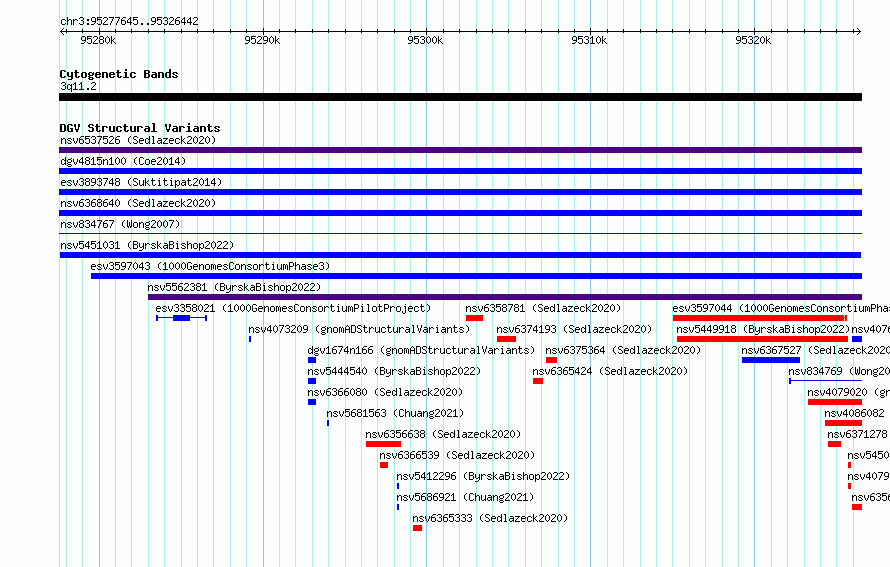The height and width of the screenshot is (567, 890).
Task: Click the esv3358021 variant glyph with whiskers
Action: pyautogui.click(x=181, y=318)
